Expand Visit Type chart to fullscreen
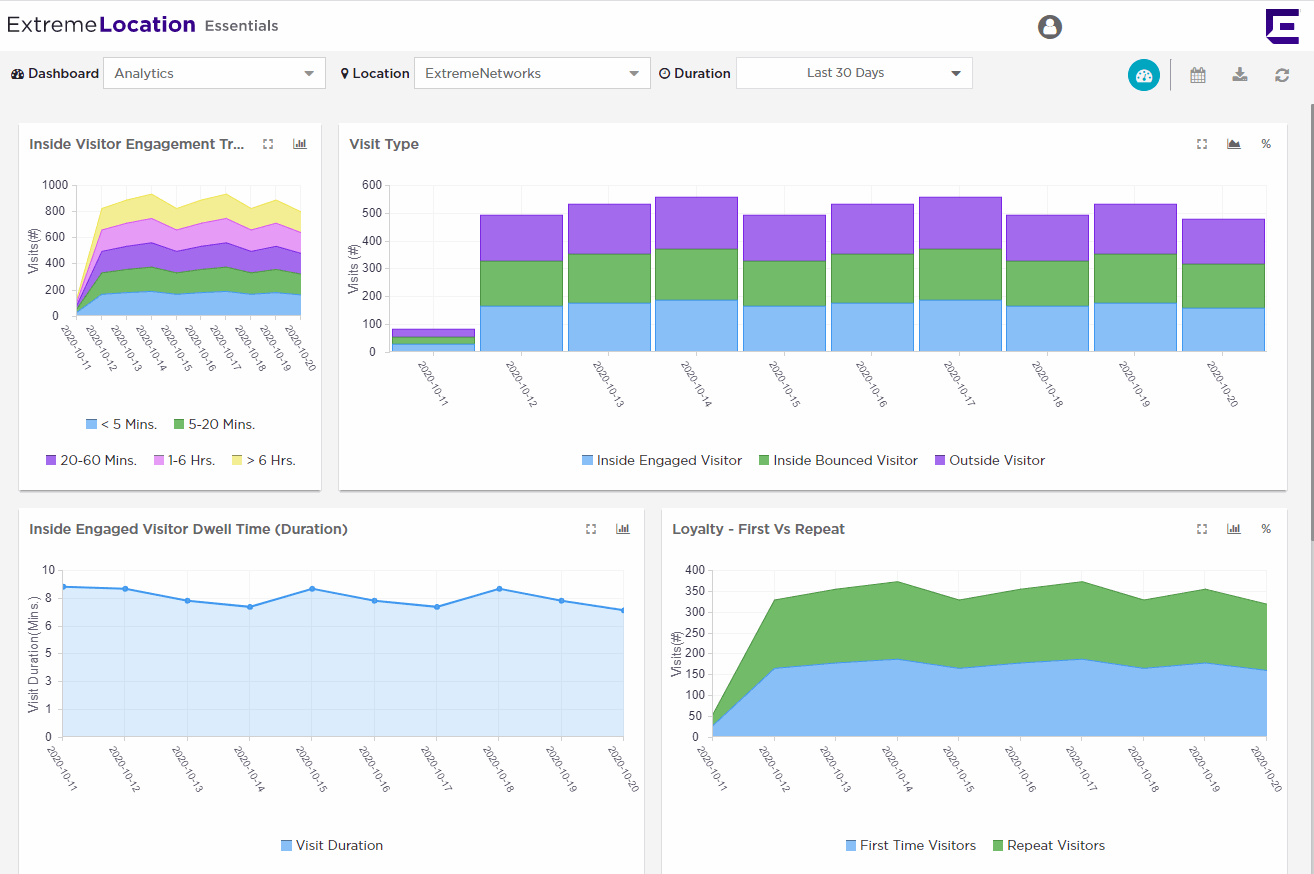The width and height of the screenshot is (1314, 874). 1202,144
